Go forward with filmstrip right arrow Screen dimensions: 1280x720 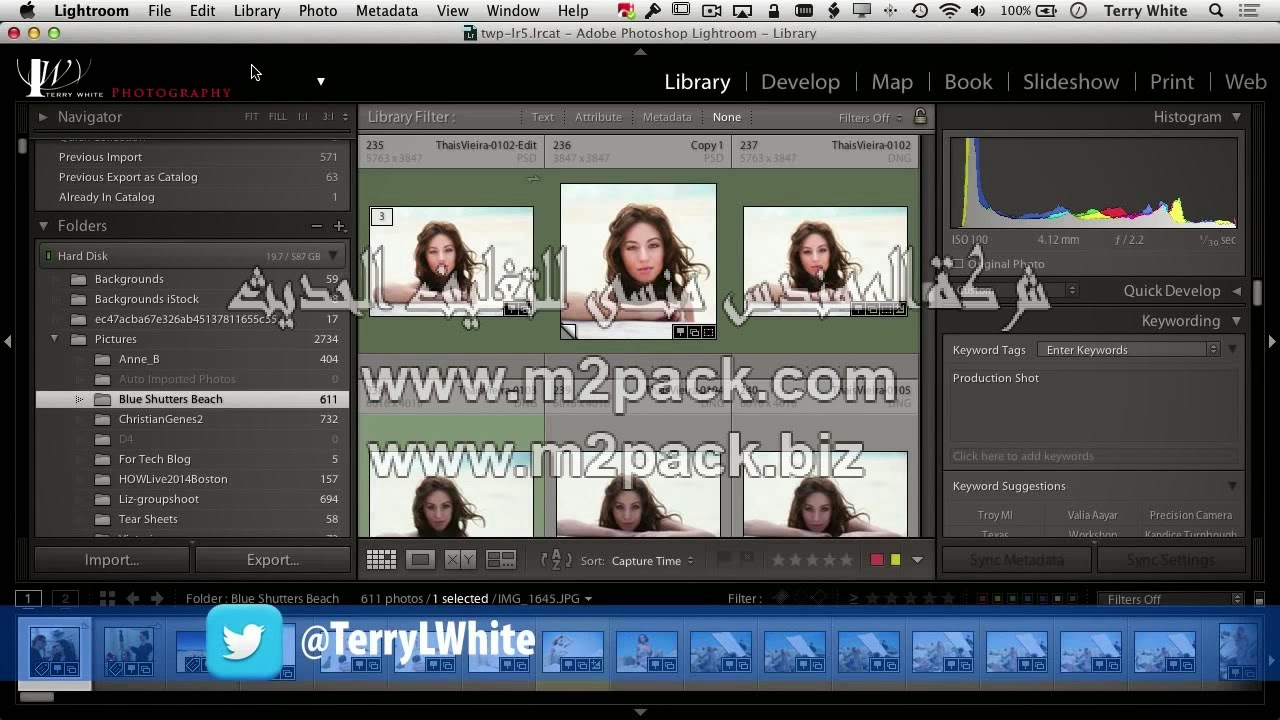pyautogui.click(x=157, y=599)
